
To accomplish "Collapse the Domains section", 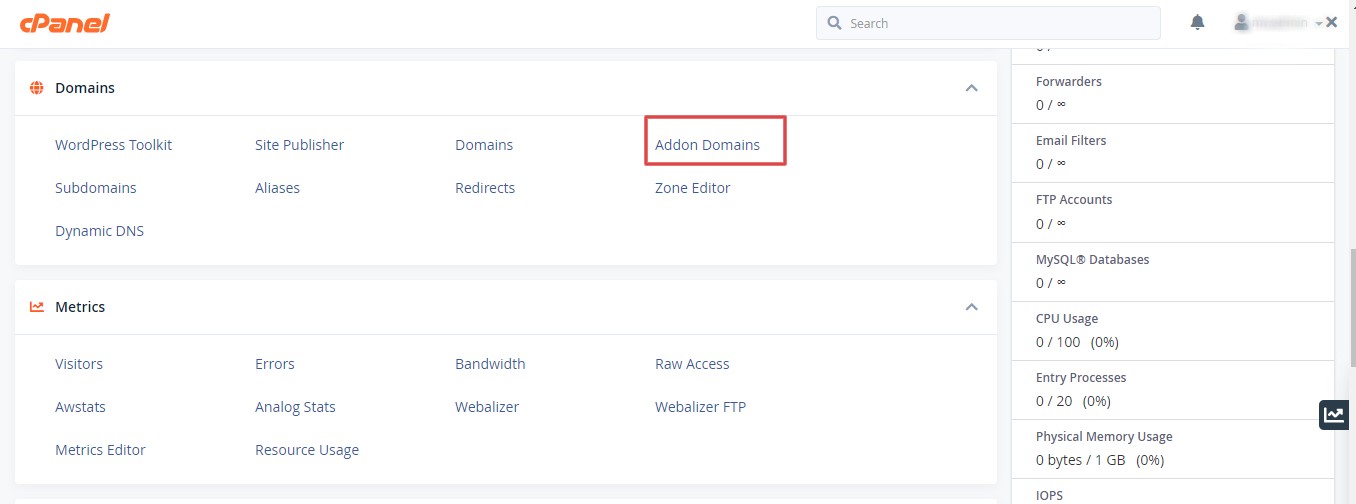I will point(971,88).
